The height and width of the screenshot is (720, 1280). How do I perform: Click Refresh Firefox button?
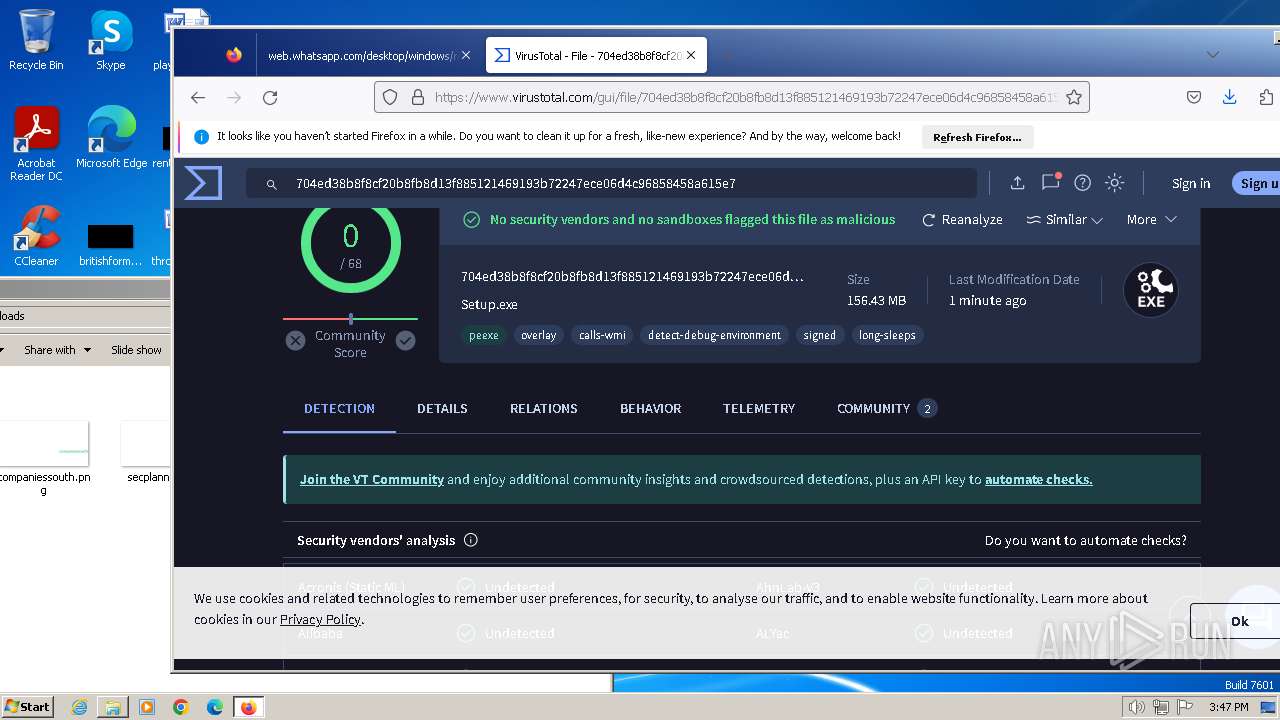(977, 137)
